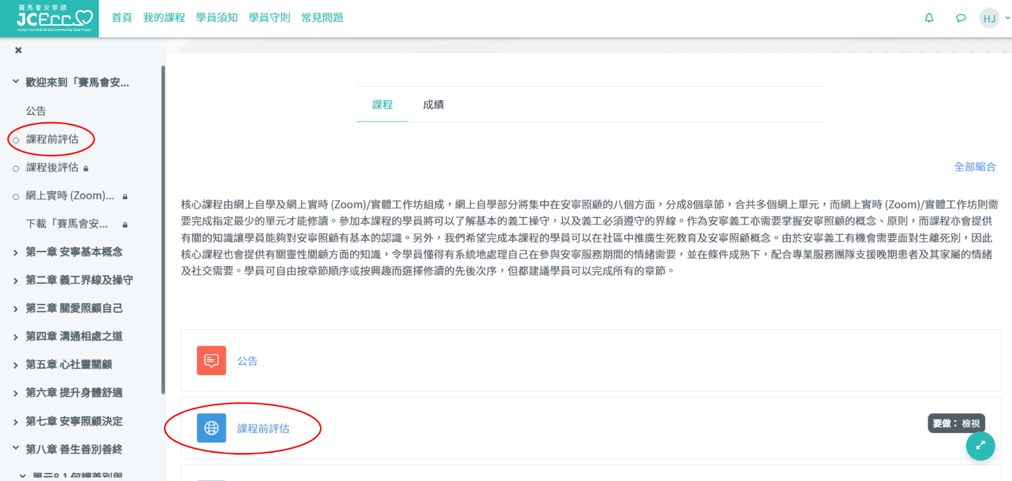Collapse the 第八章 善生善別善終 section
Image resolution: width=1012 pixels, height=481 pixels.
coord(15,450)
